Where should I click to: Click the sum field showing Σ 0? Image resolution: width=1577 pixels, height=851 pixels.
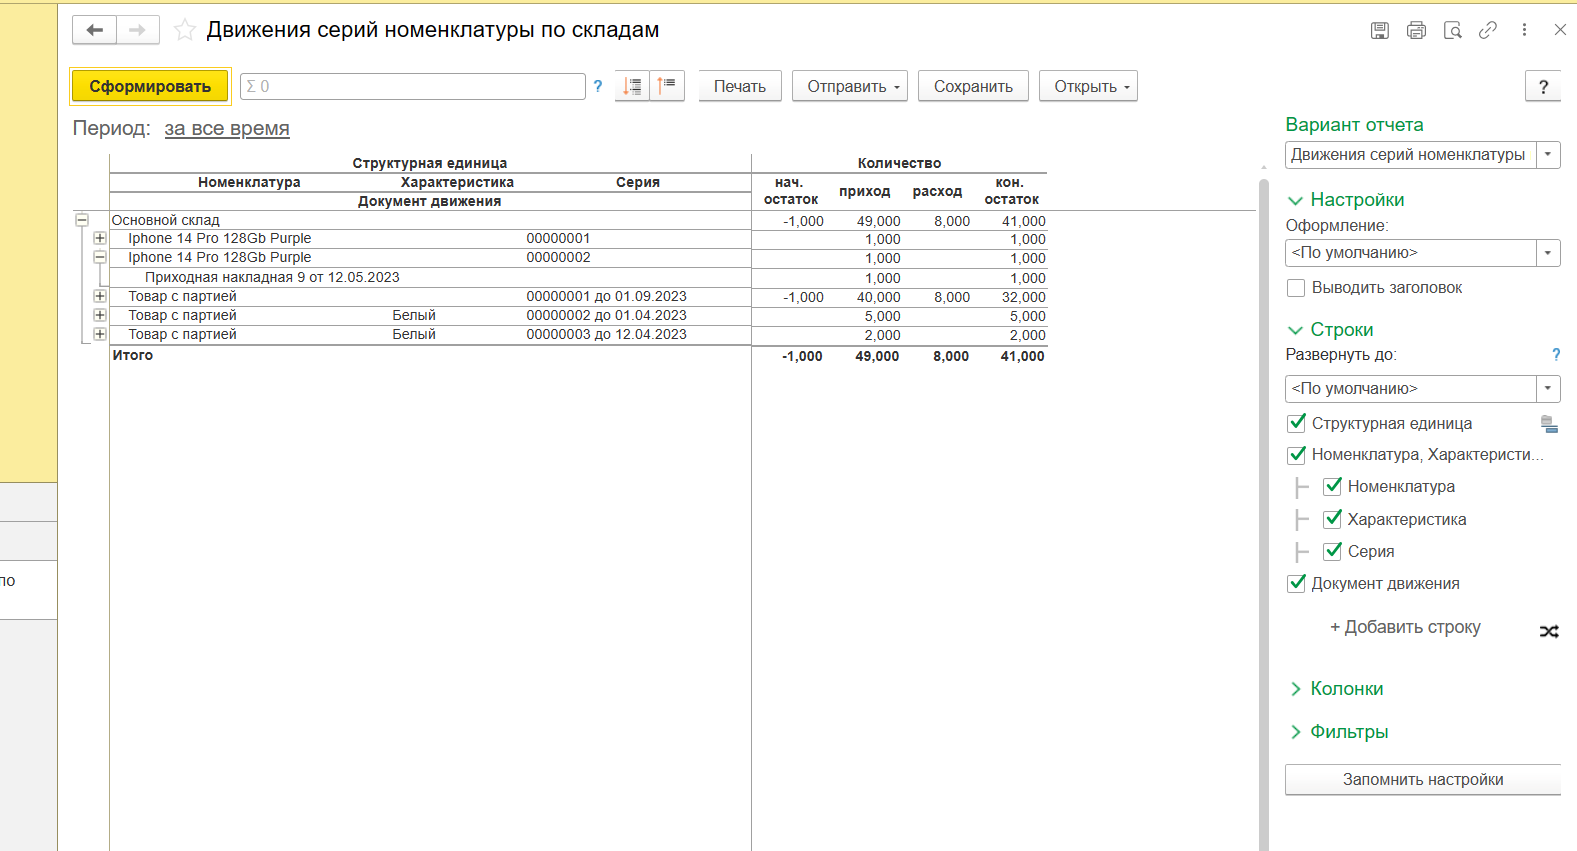pos(412,86)
